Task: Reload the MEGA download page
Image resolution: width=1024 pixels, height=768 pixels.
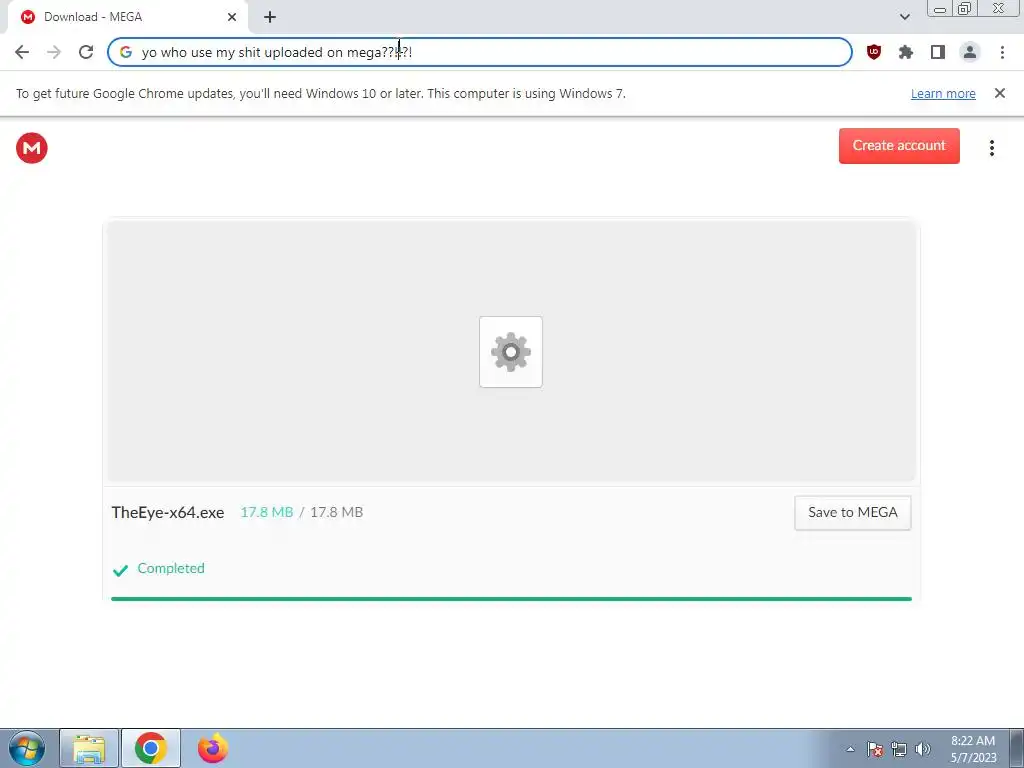Action: click(x=86, y=52)
